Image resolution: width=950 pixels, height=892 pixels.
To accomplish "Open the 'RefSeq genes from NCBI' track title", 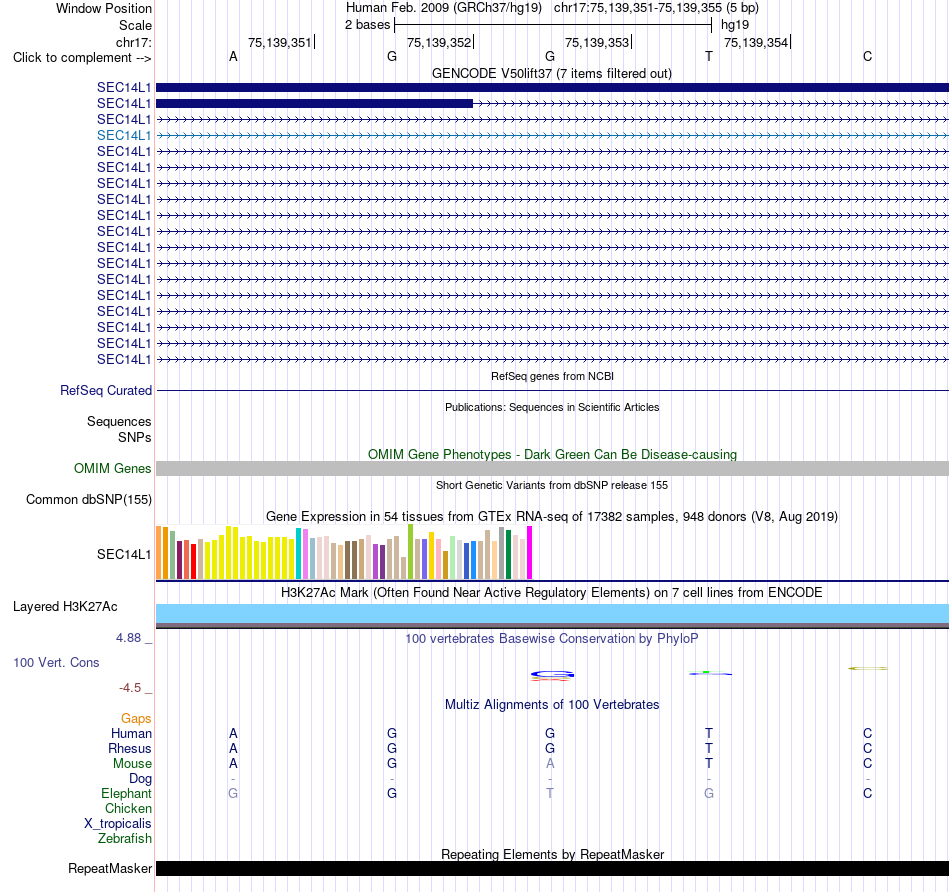I will click(x=552, y=376).
